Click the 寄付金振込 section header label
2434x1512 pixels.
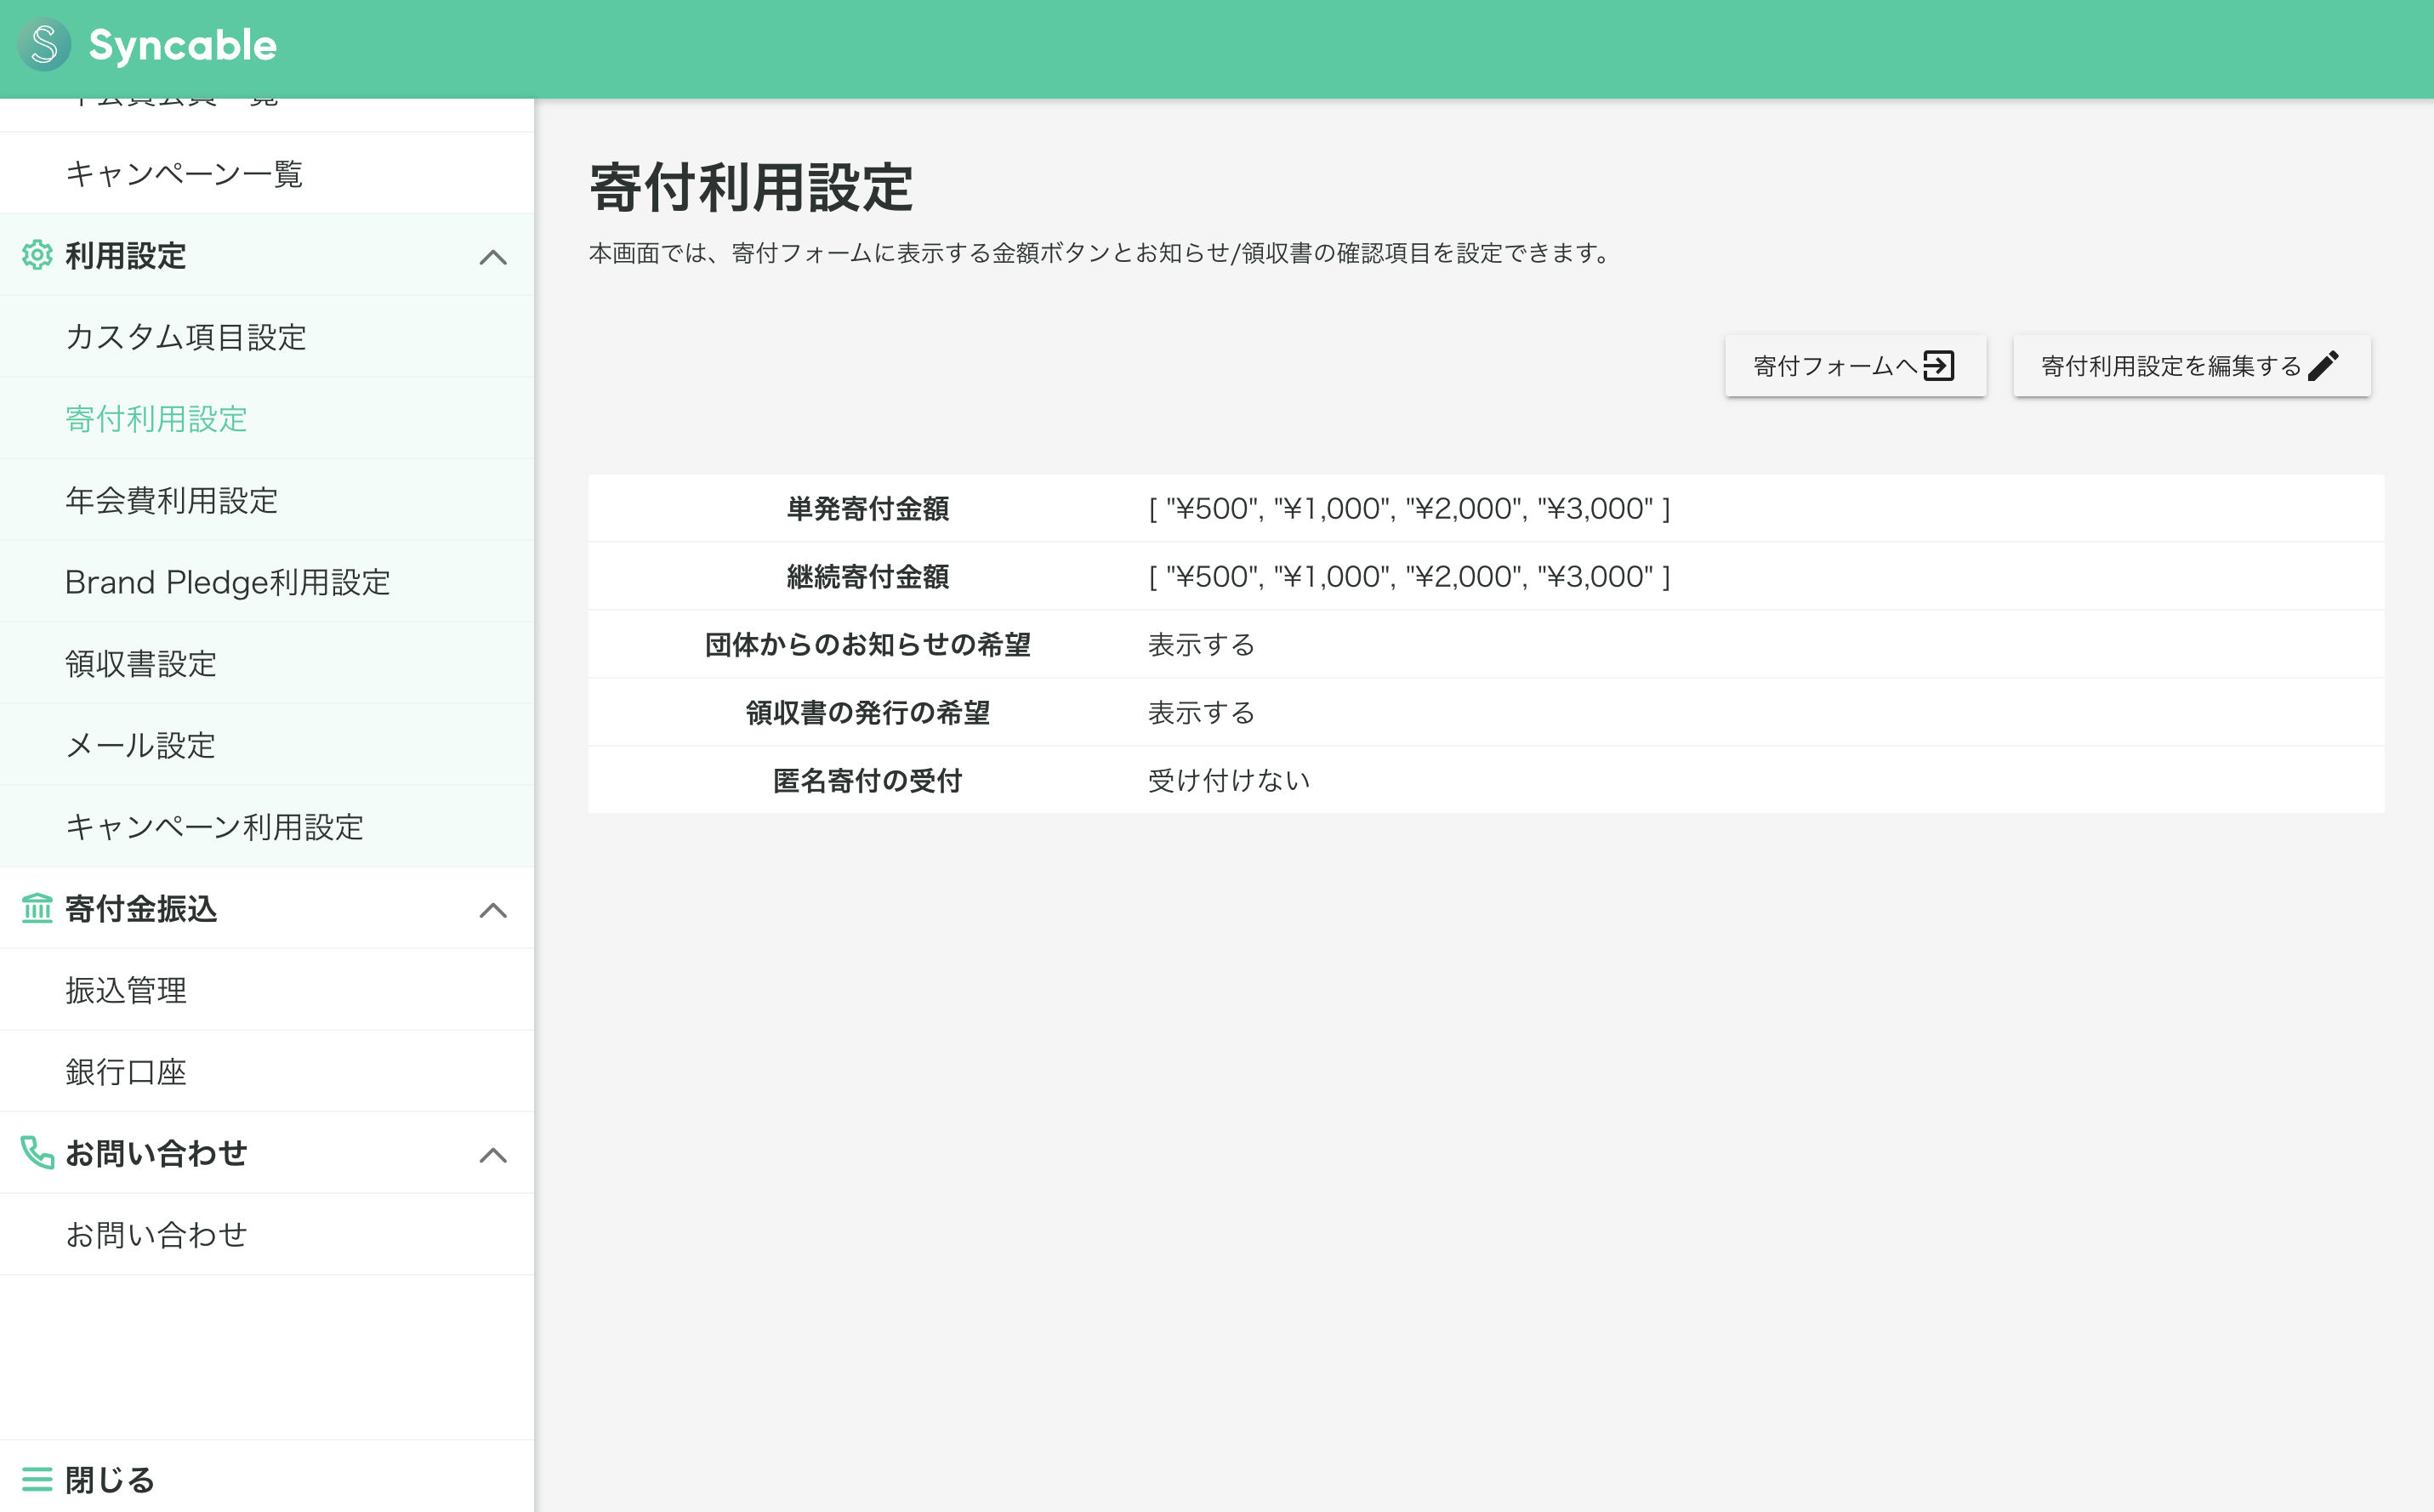click(141, 908)
